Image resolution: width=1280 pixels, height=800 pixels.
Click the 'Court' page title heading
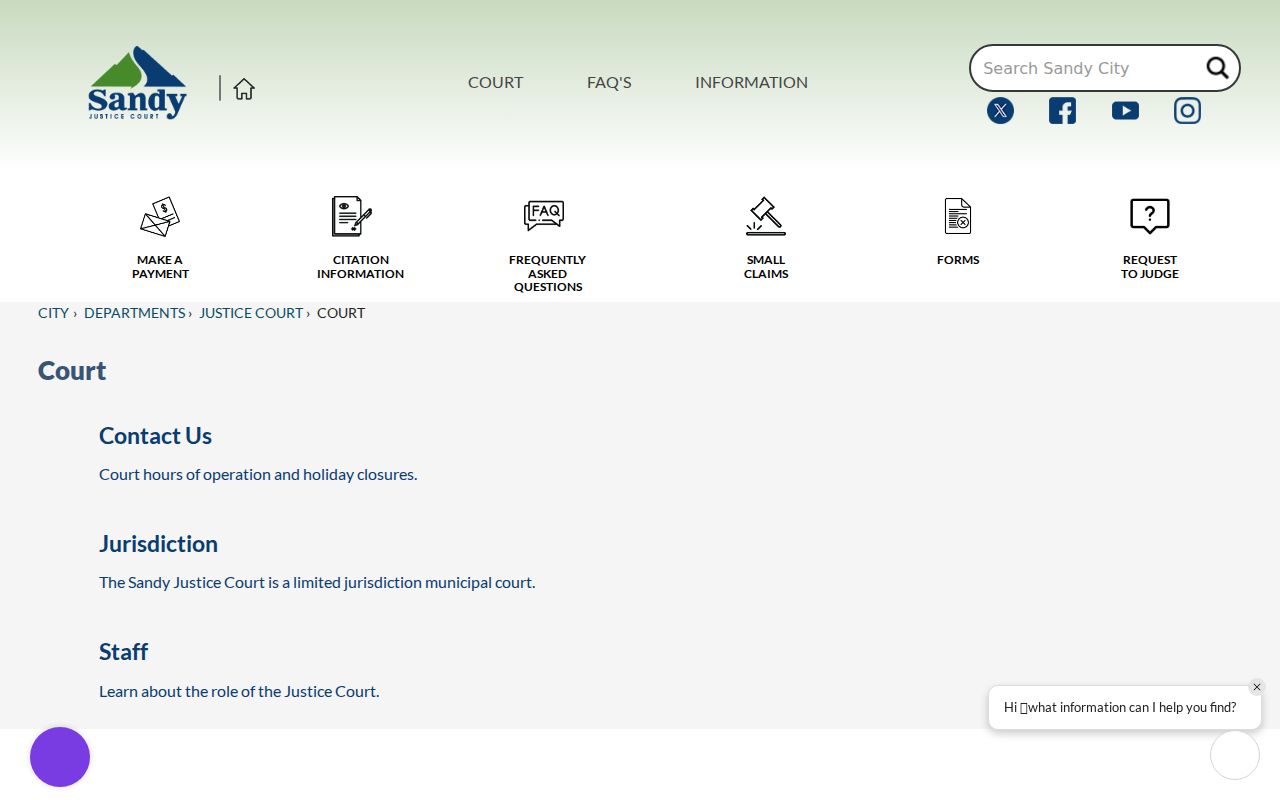[72, 371]
